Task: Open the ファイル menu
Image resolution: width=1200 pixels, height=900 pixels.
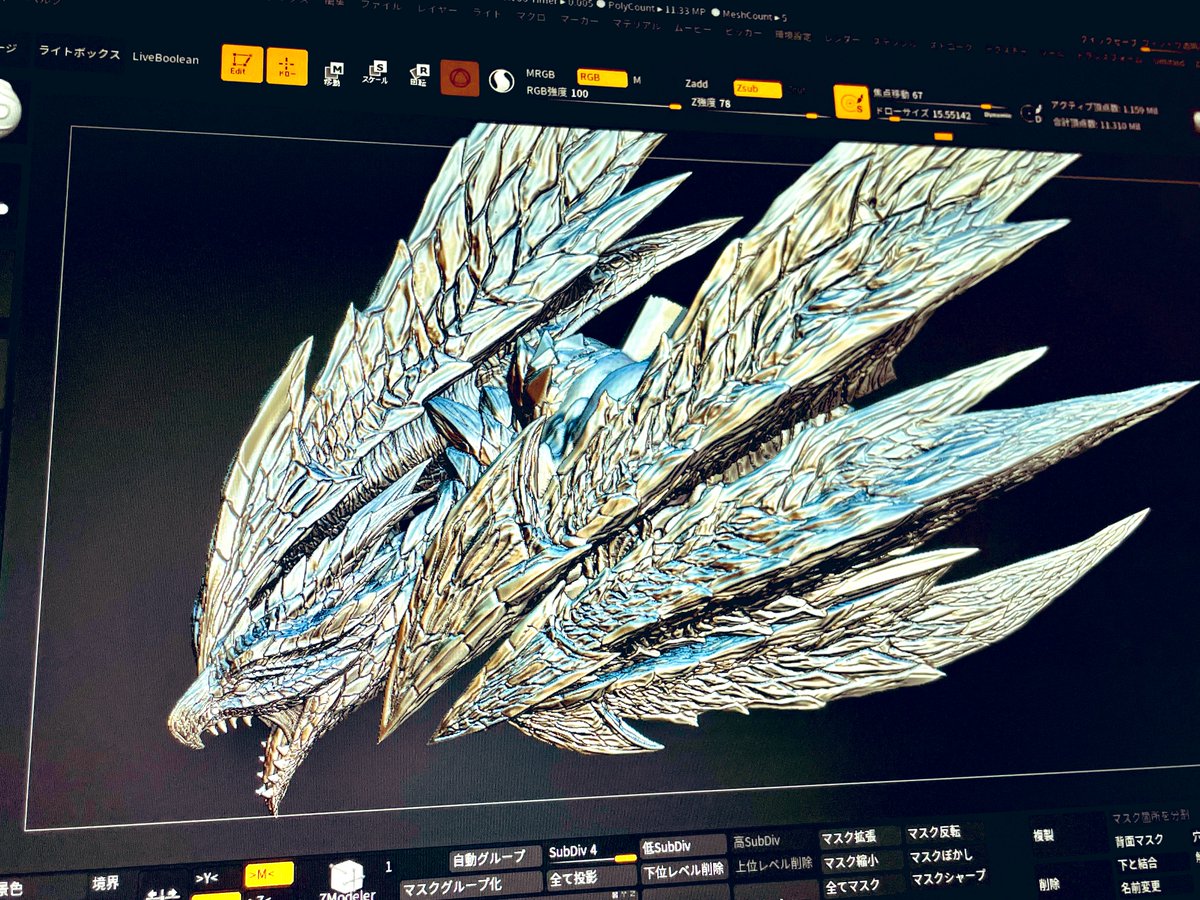Action: (x=380, y=6)
